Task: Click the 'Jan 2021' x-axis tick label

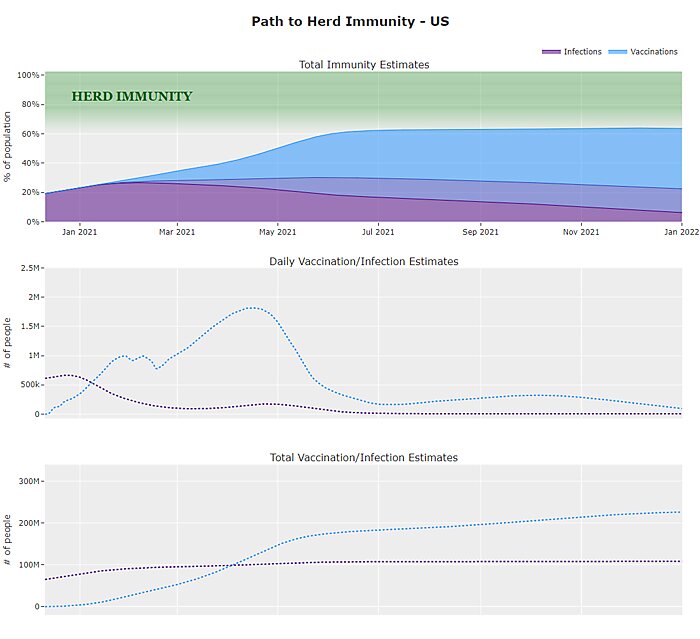Action: (x=80, y=232)
